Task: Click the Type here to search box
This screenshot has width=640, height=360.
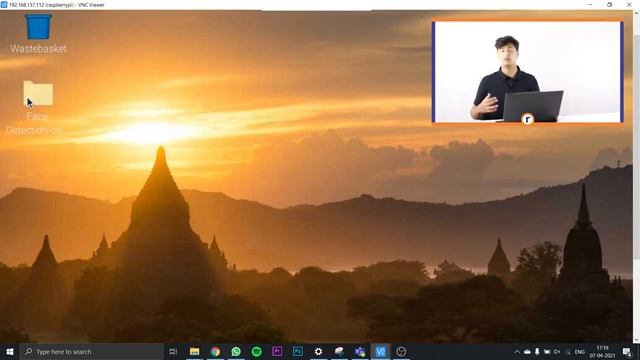Action: (91, 351)
